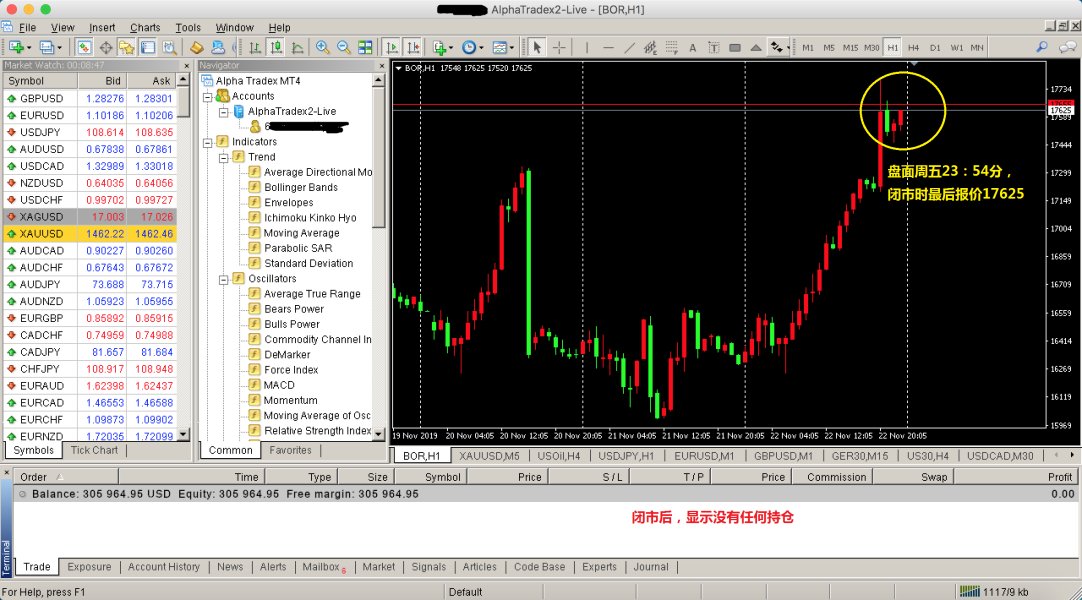1082x600 pixels.
Task: Open the Templates dropdown in toolbar
Action: point(501,47)
